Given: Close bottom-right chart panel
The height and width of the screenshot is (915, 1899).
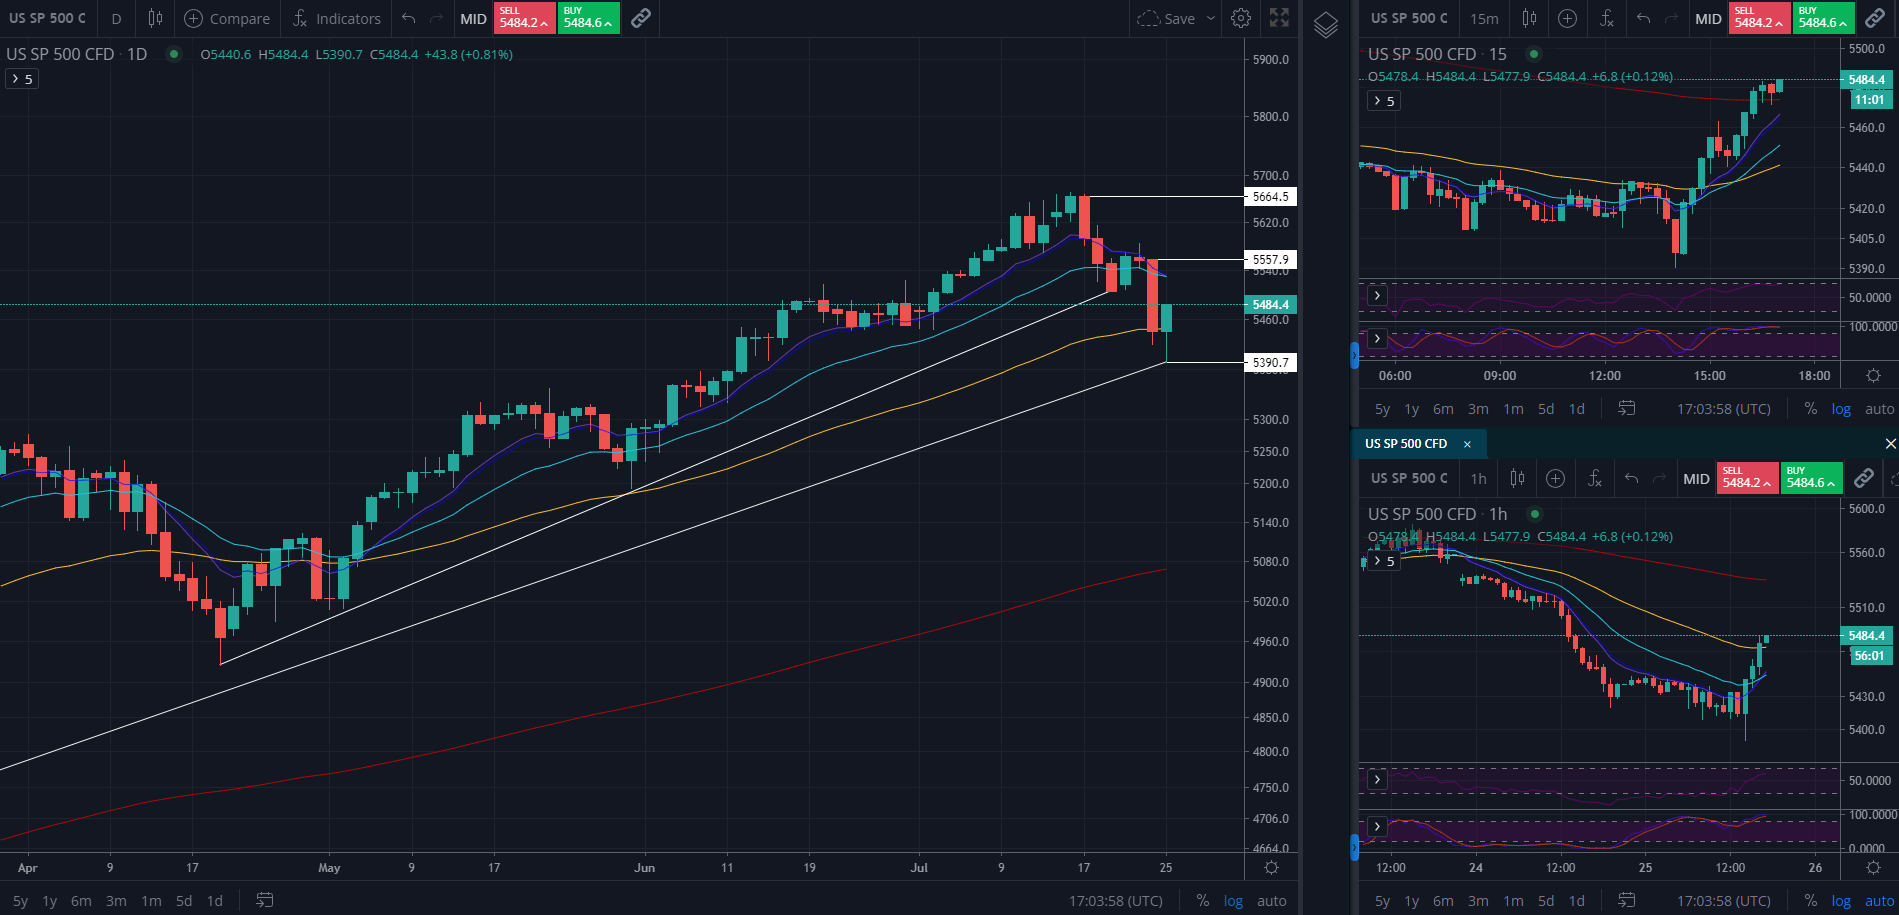Looking at the screenshot, I should [1890, 443].
